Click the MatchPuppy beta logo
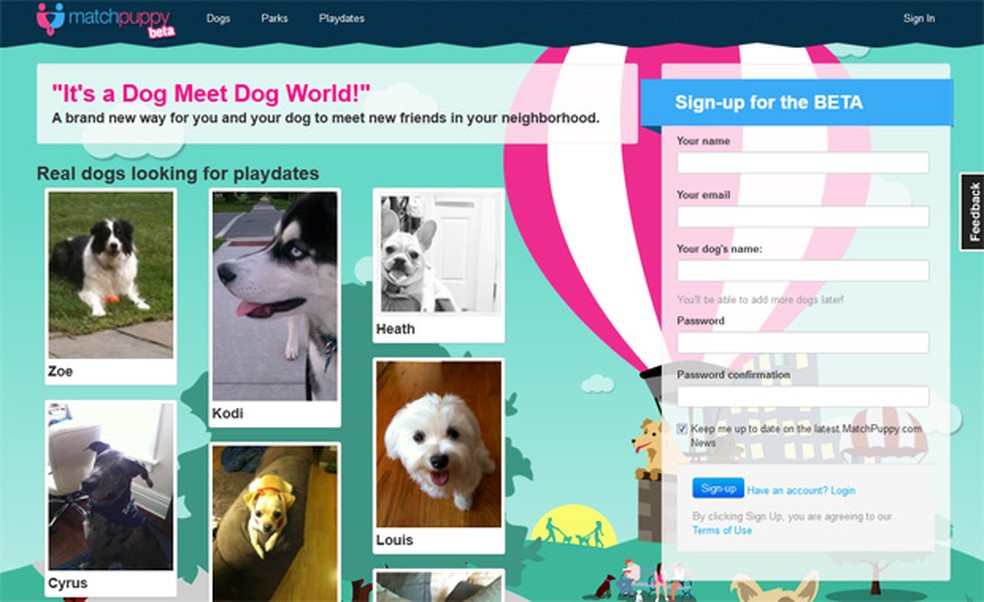The height and width of the screenshot is (602, 984). point(105,20)
